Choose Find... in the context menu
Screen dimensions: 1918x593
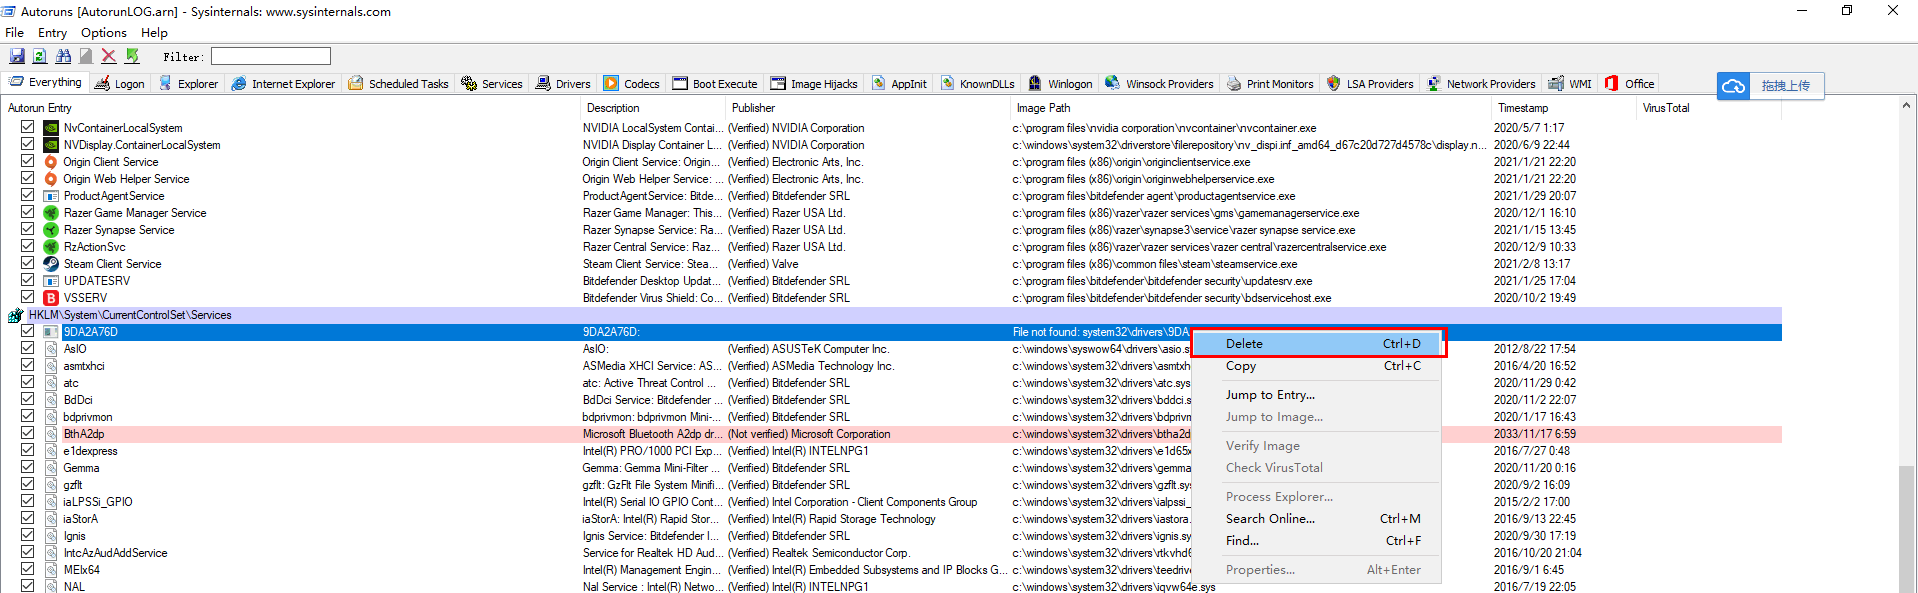[x=1316, y=541]
